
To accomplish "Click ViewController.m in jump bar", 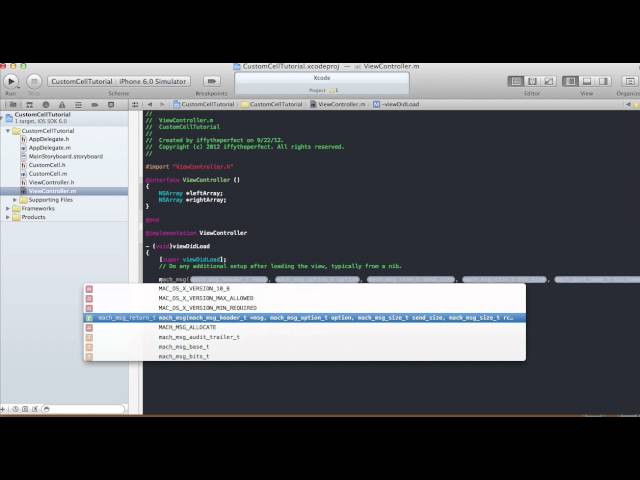I will [x=338, y=104].
